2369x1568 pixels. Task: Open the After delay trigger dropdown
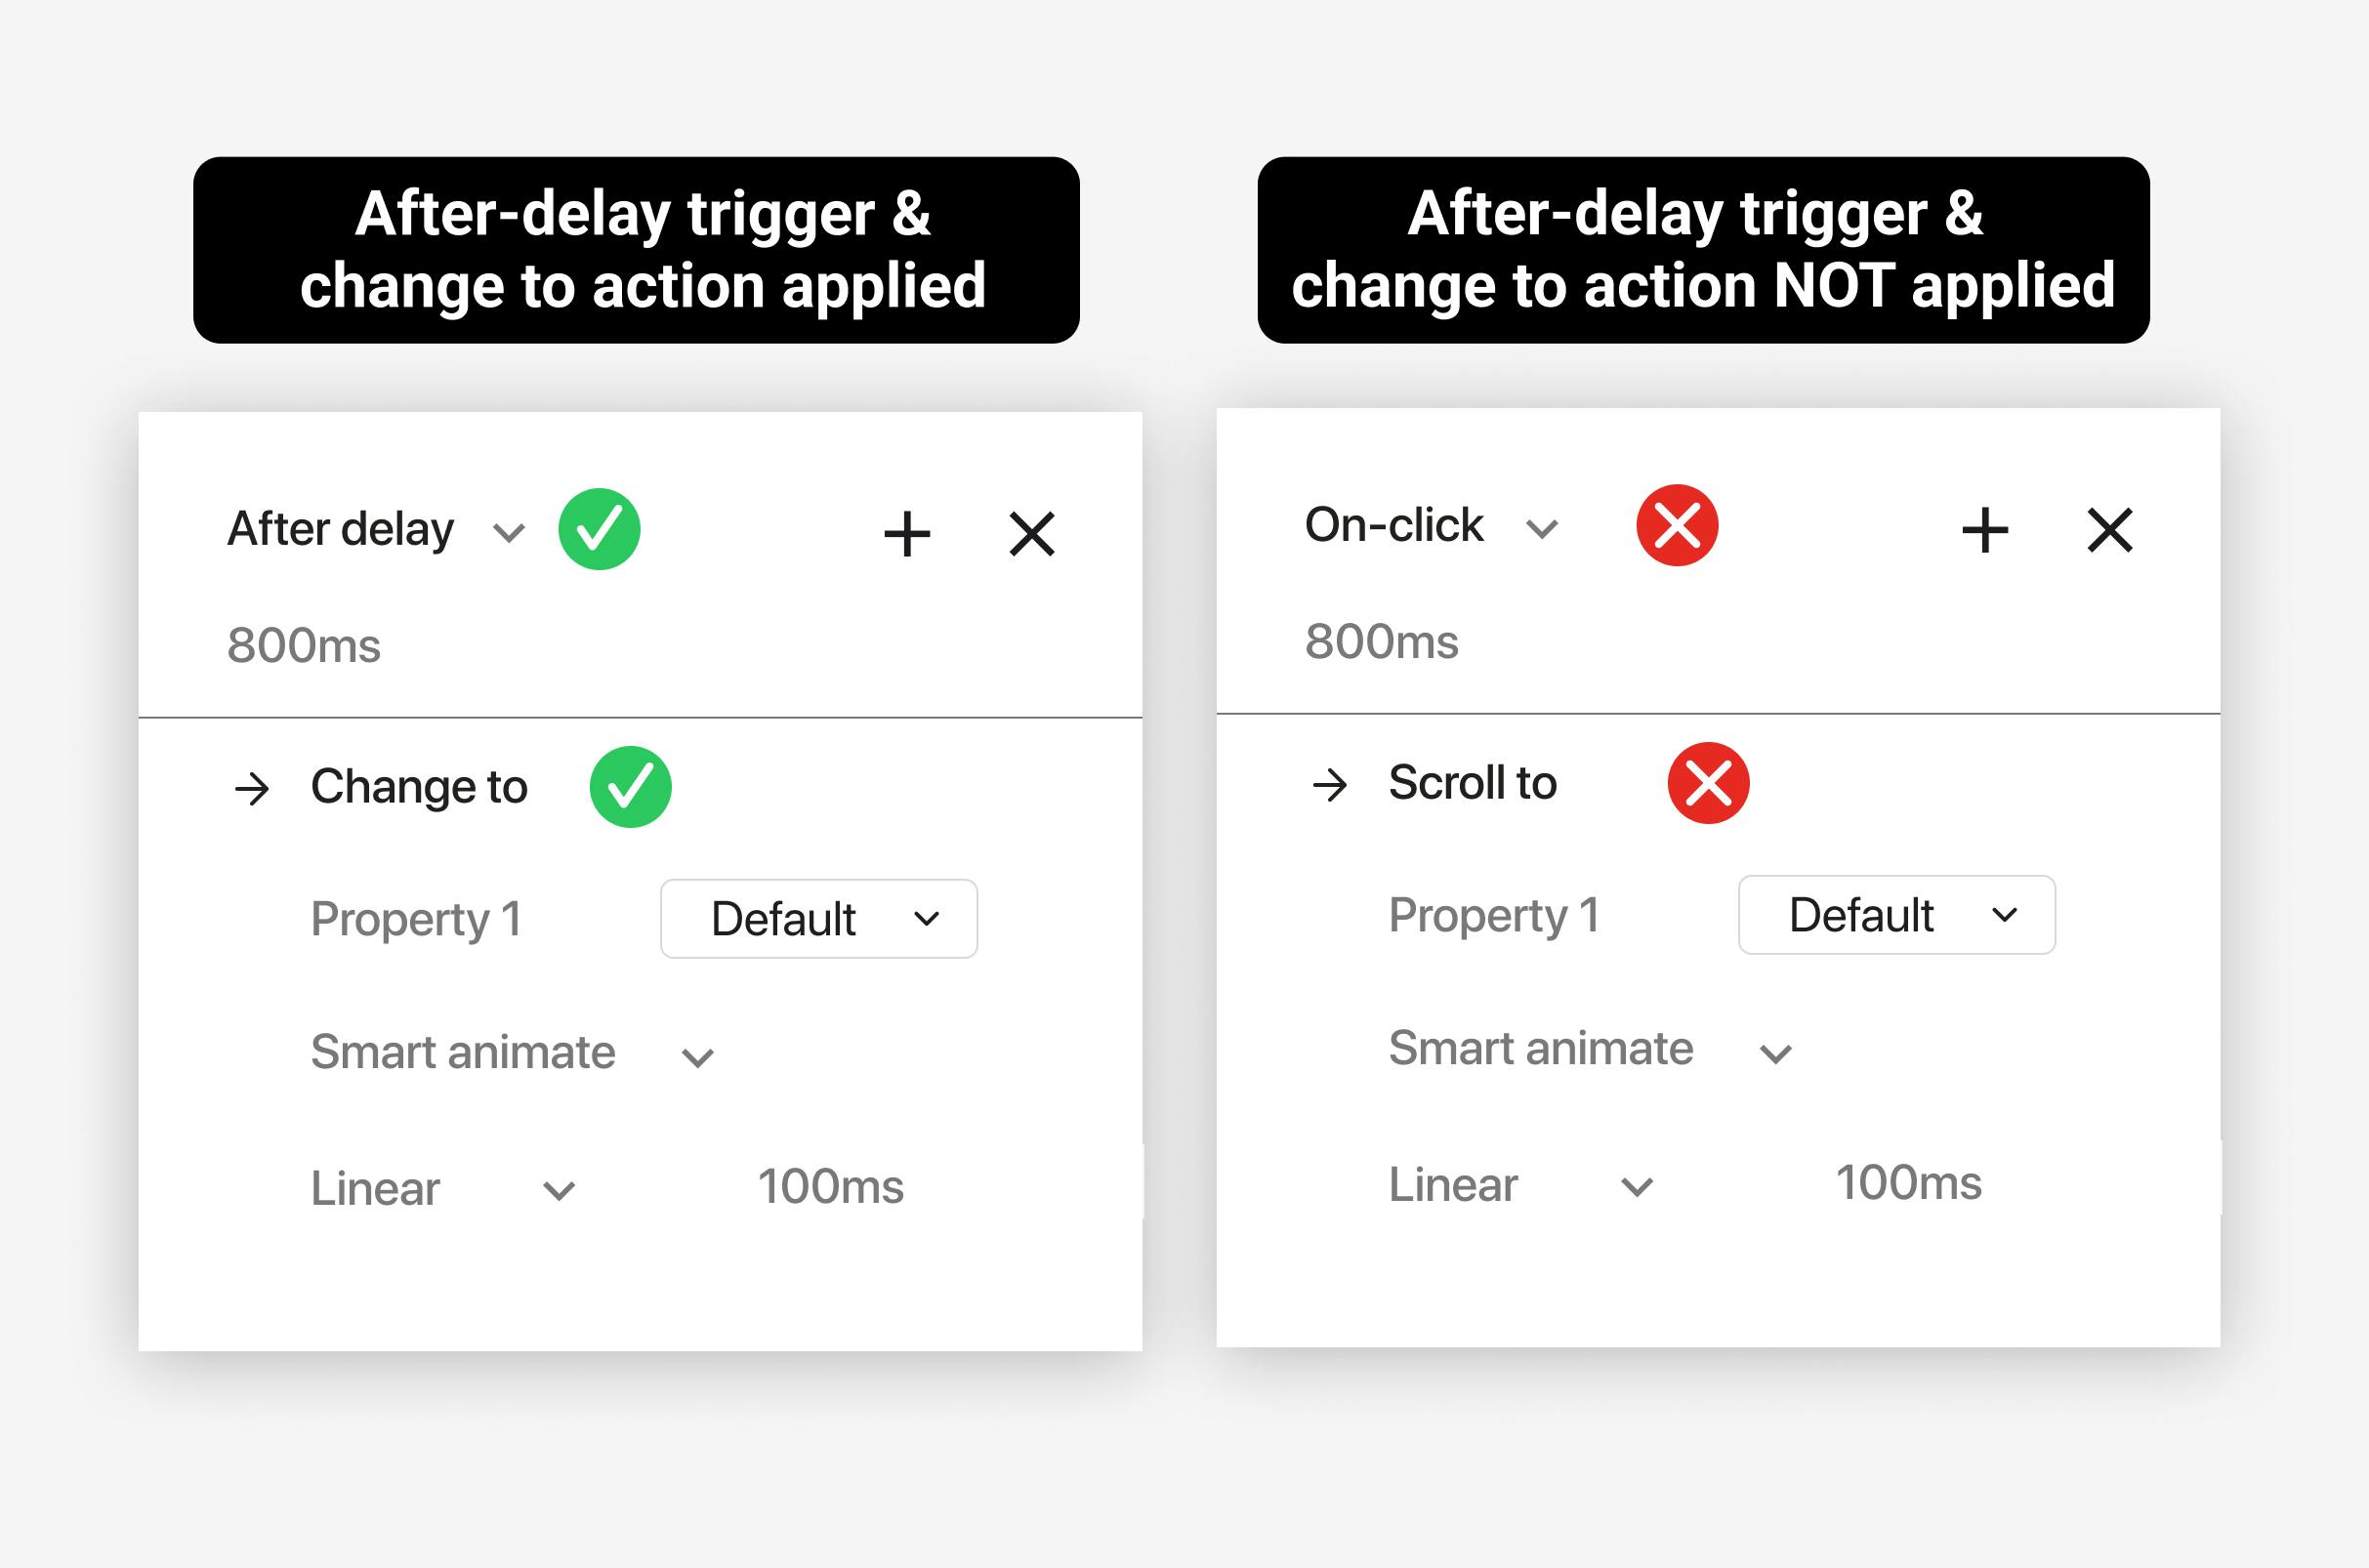509,532
